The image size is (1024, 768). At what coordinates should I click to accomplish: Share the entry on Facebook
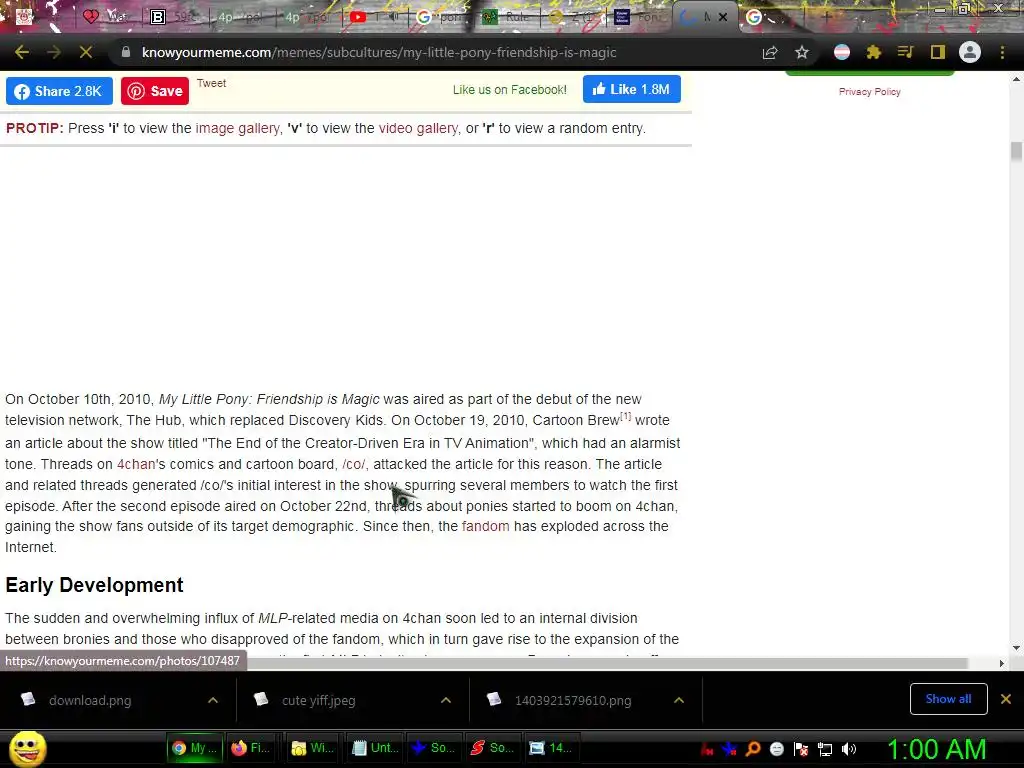[x=59, y=91]
